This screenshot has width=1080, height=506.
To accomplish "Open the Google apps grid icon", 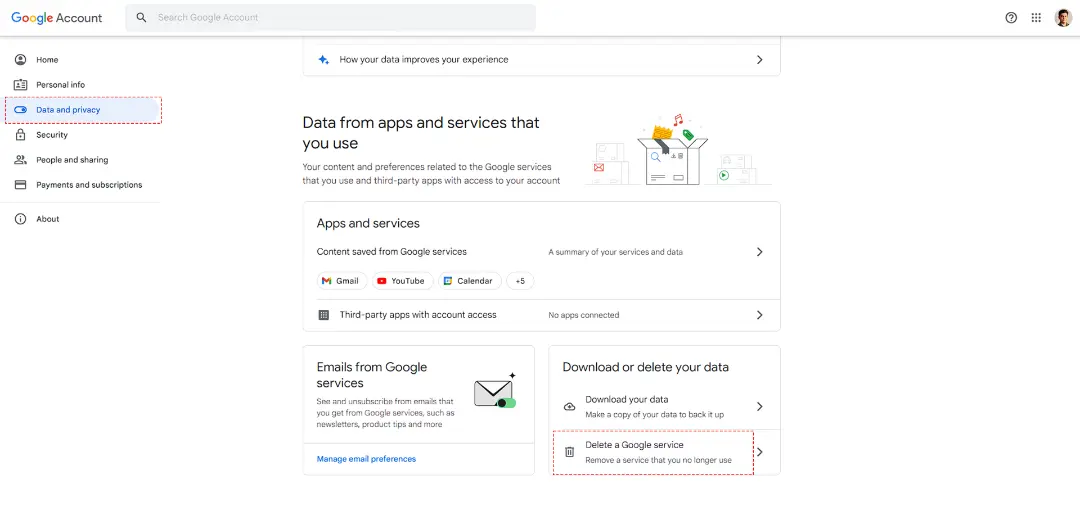I will pos(1036,18).
